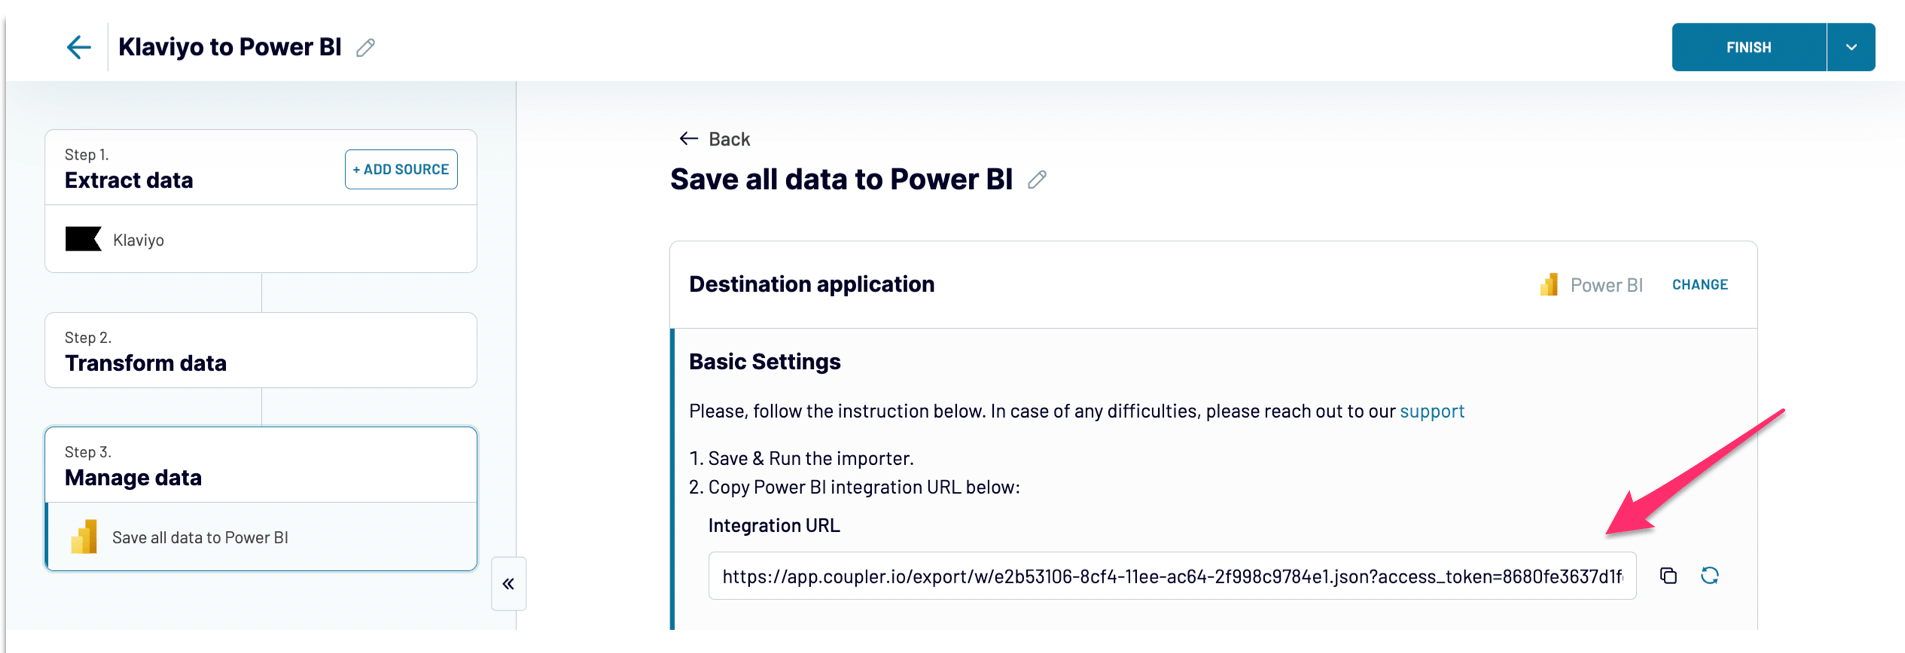
Task: Rename Save all data to Power BI heading
Action: (x=1037, y=179)
